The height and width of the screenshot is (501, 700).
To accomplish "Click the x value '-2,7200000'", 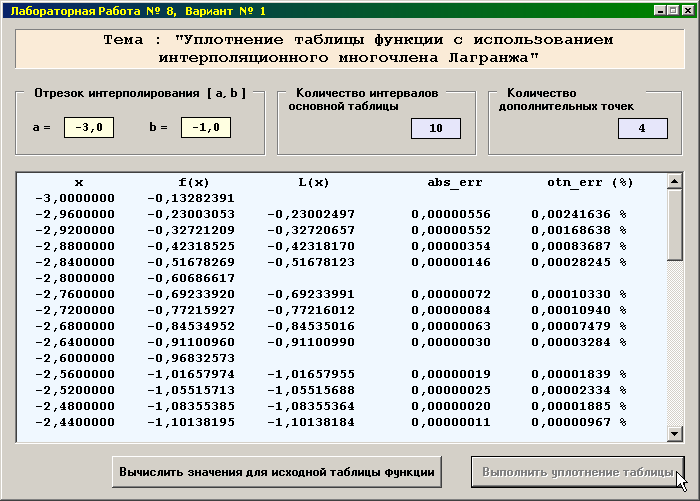I will [75, 310].
